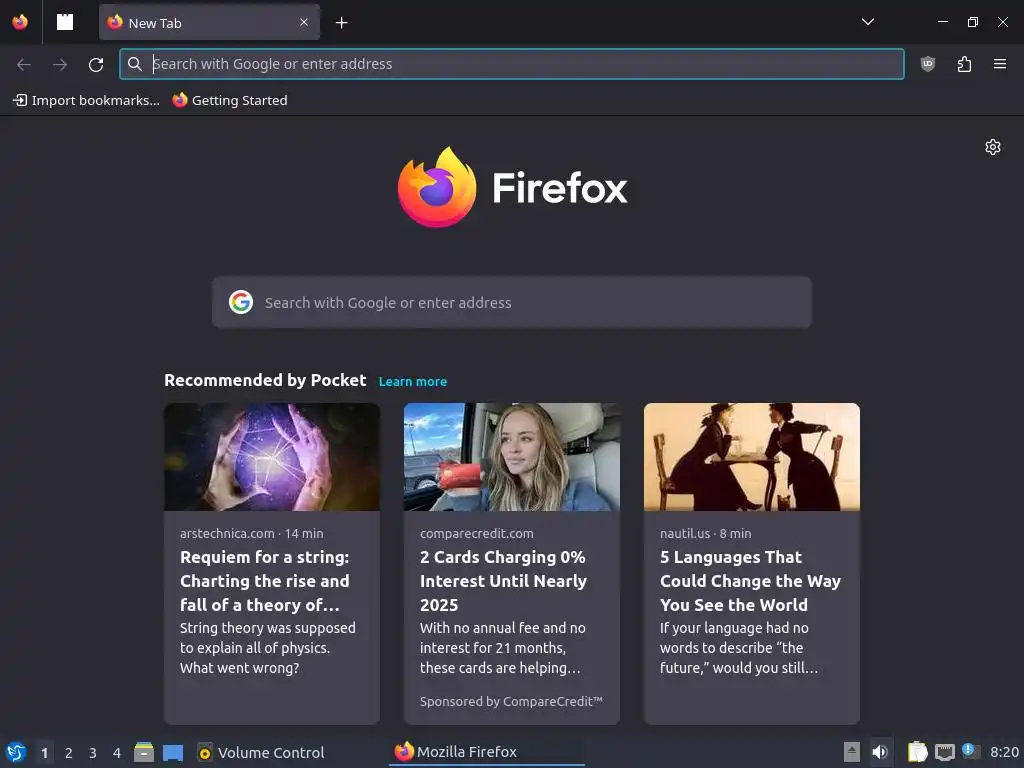Open Pocket Learn more link

coord(413,381)
